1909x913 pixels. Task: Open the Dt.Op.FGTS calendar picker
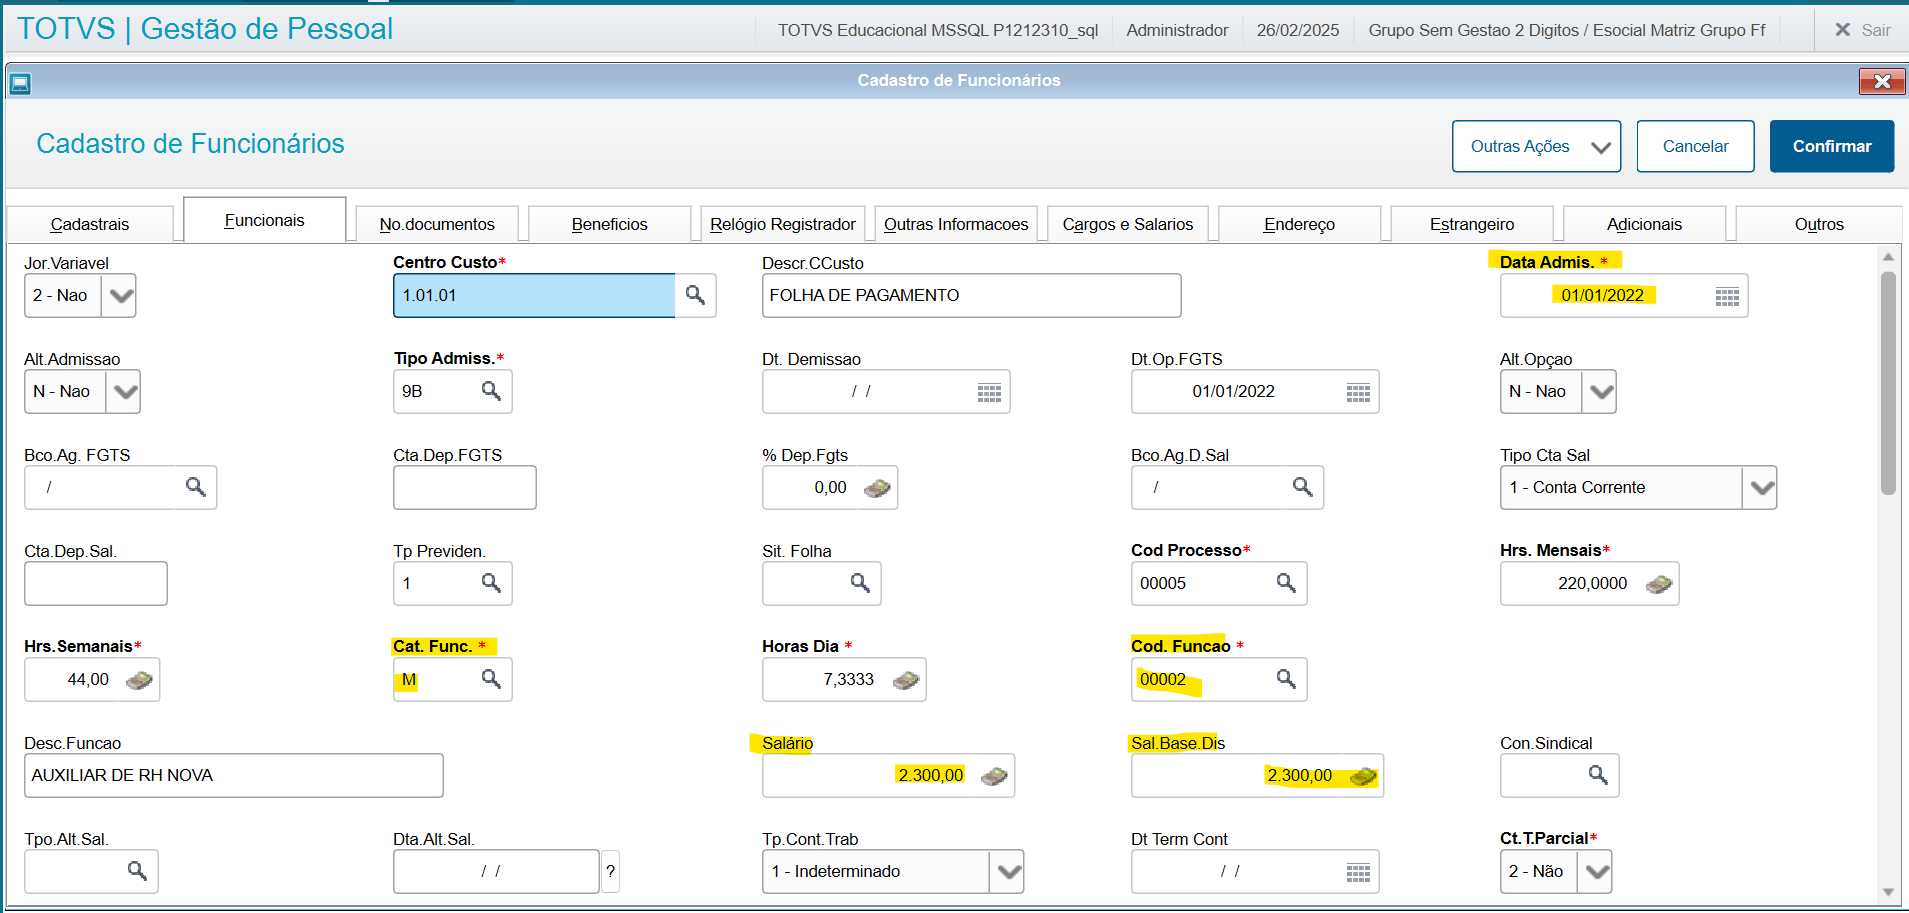tap(1358, 392)
